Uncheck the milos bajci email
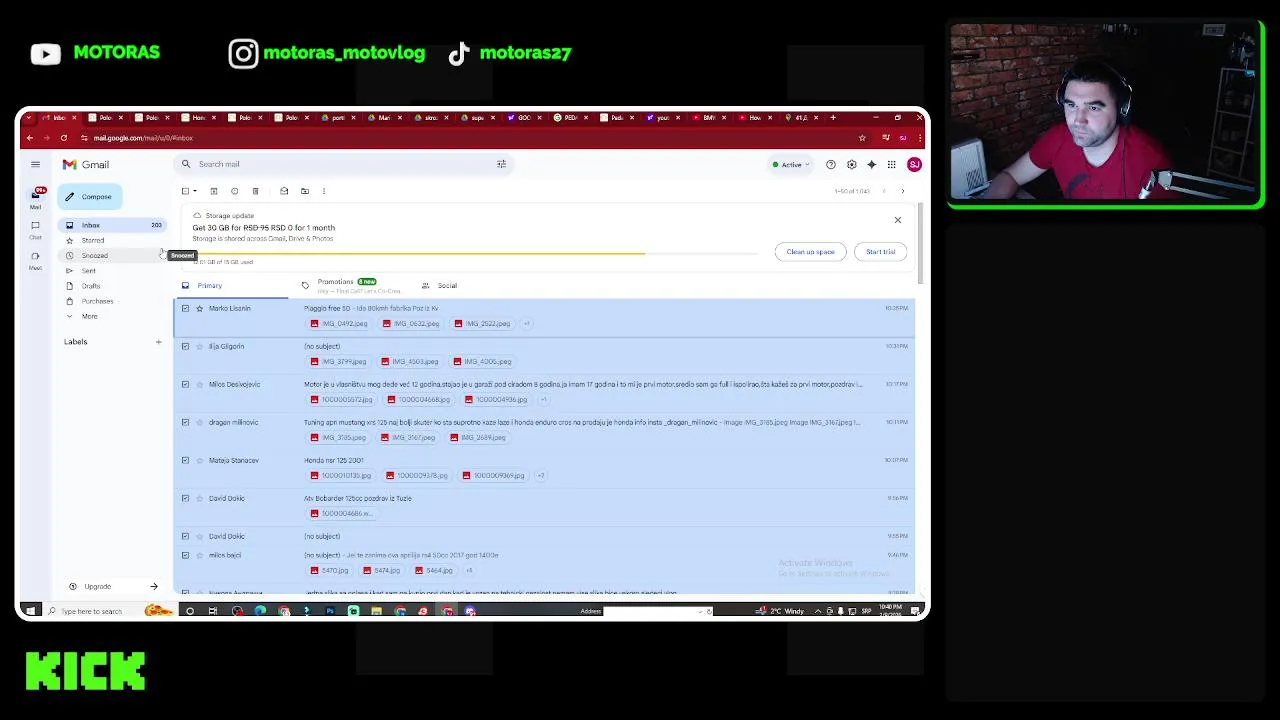The height and width of the screenshot is (720, 1280). (x=185, y=555)
